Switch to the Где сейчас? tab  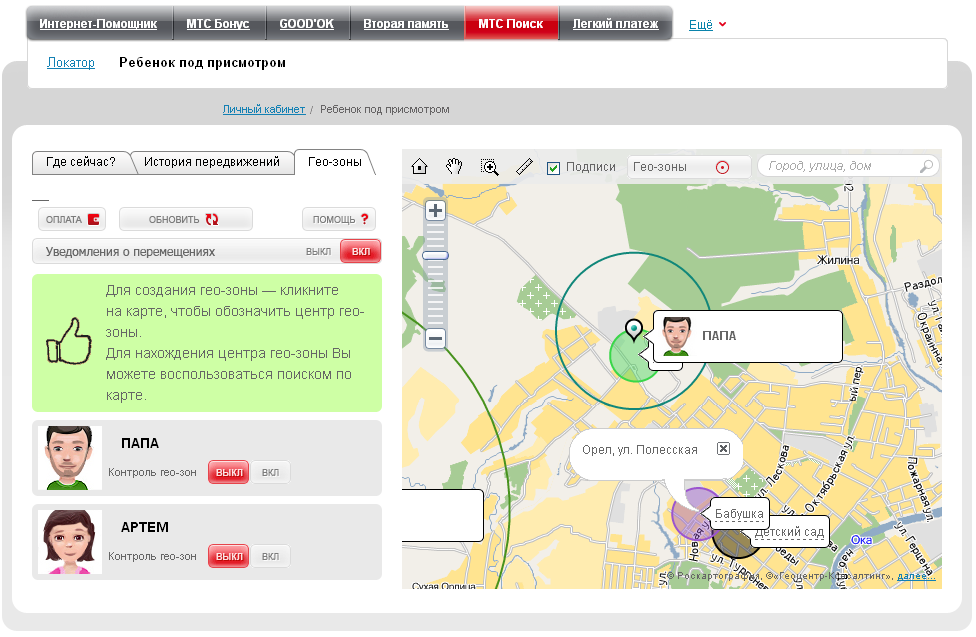81,162
